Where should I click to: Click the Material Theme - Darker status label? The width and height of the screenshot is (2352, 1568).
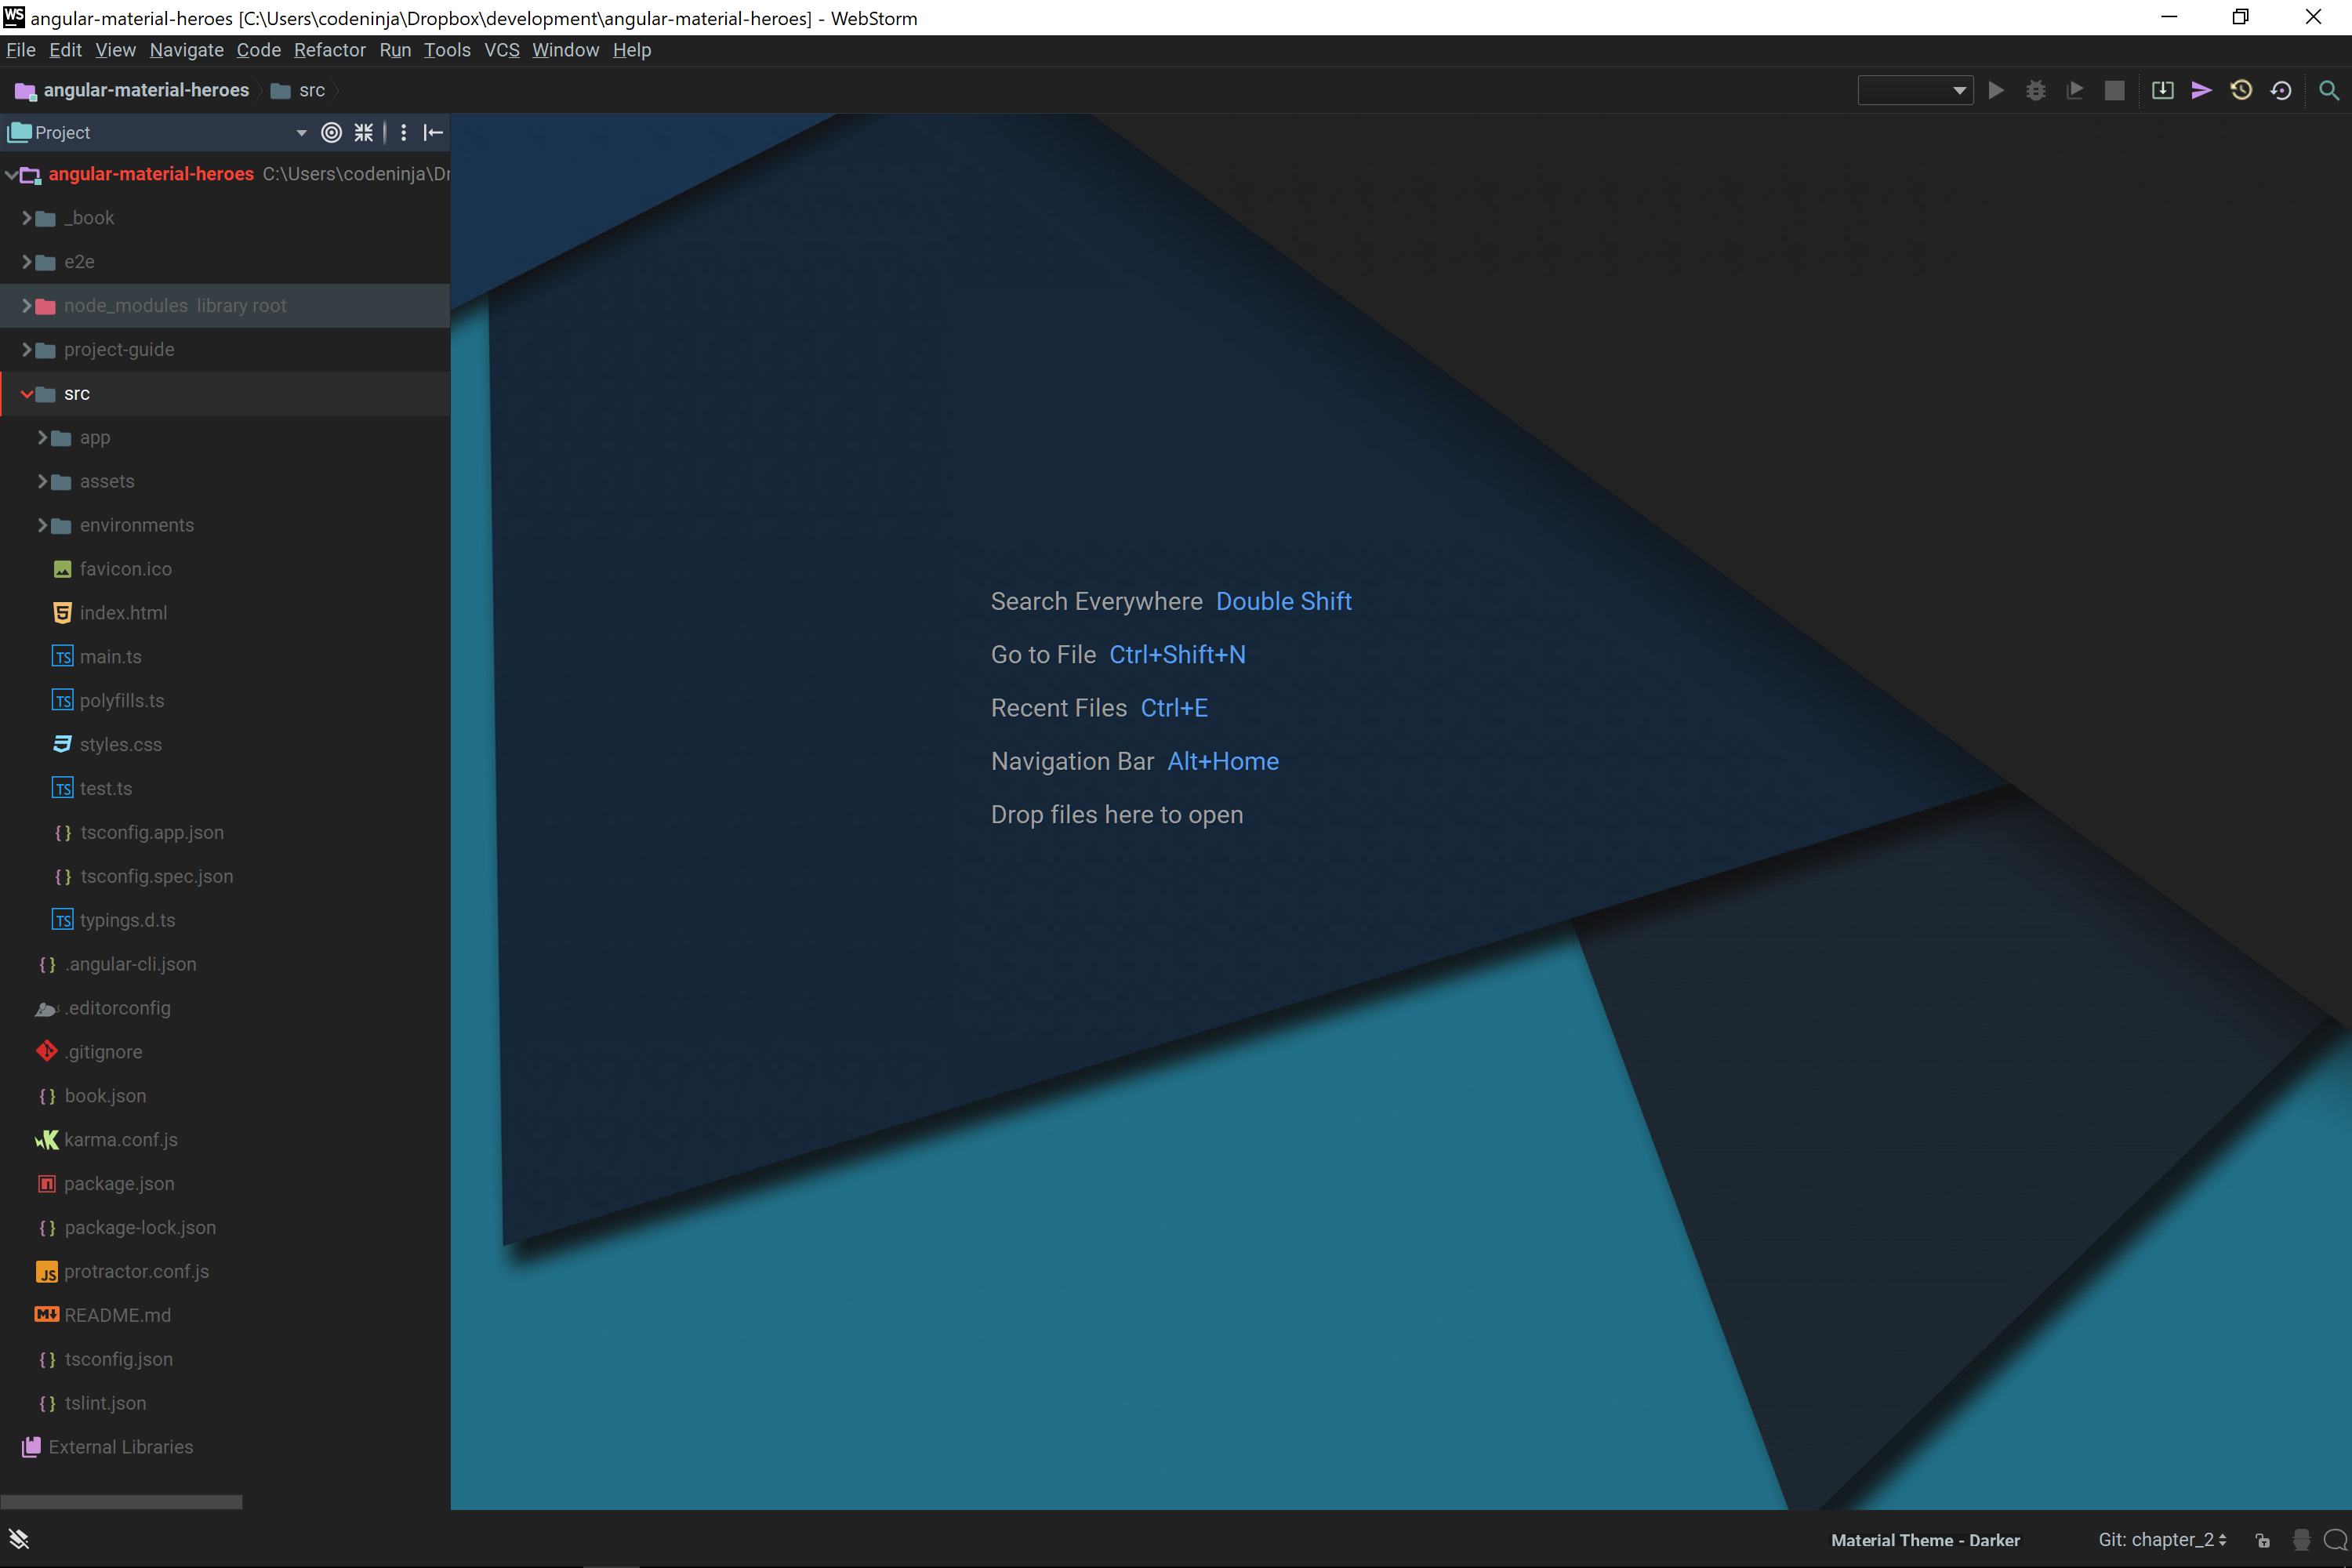(1925, 1540)
